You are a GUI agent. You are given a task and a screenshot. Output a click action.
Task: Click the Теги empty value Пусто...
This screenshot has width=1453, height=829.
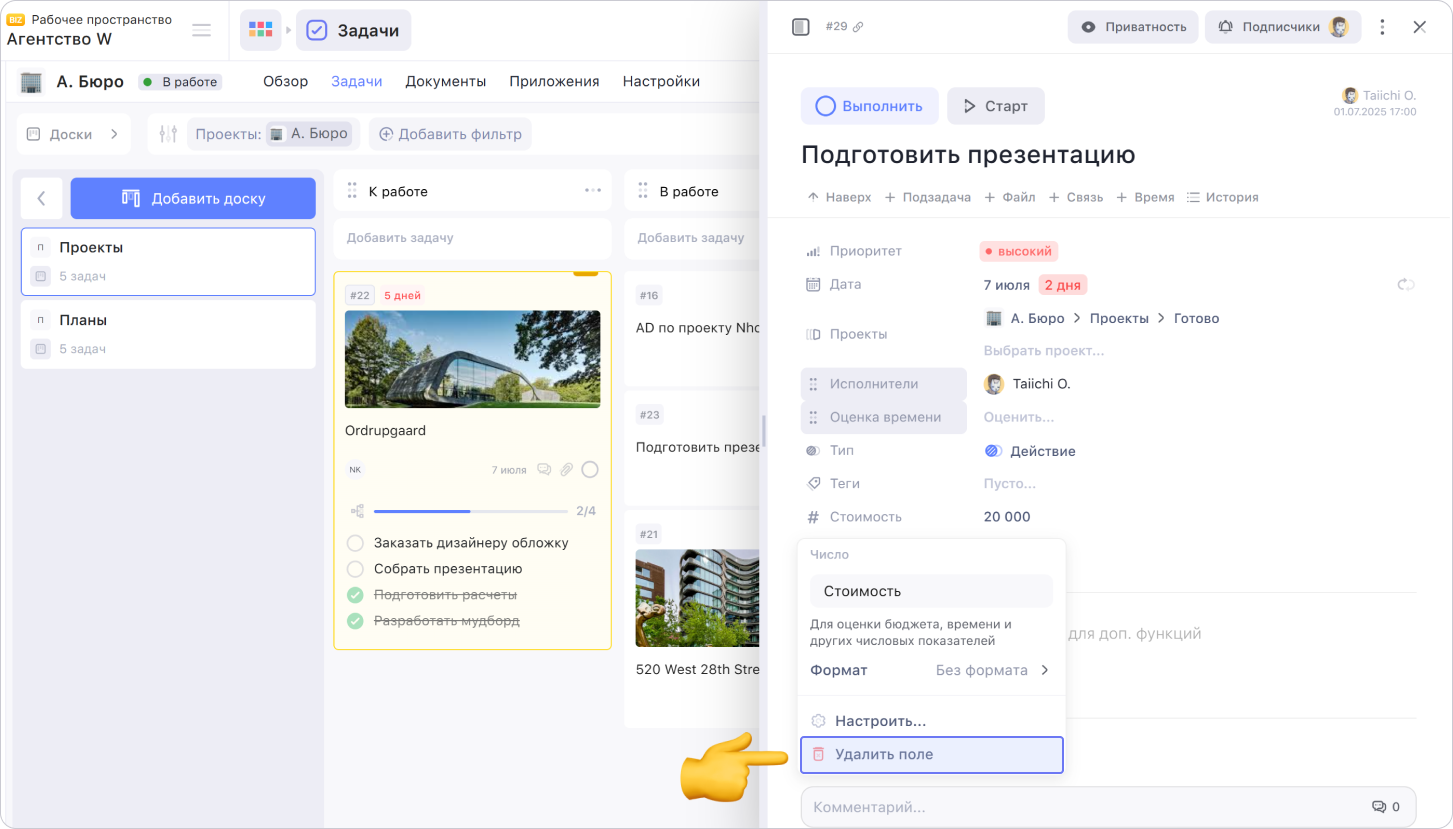click(1010, 484)
